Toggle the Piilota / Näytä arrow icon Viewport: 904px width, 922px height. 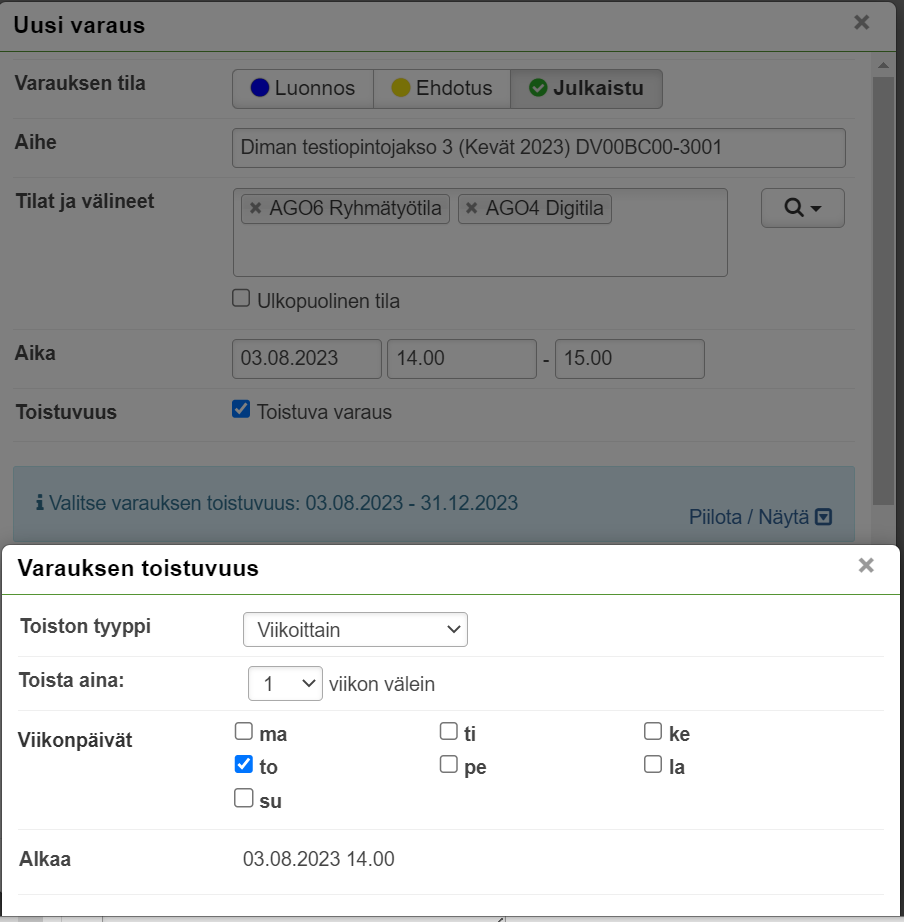[823, 517]
